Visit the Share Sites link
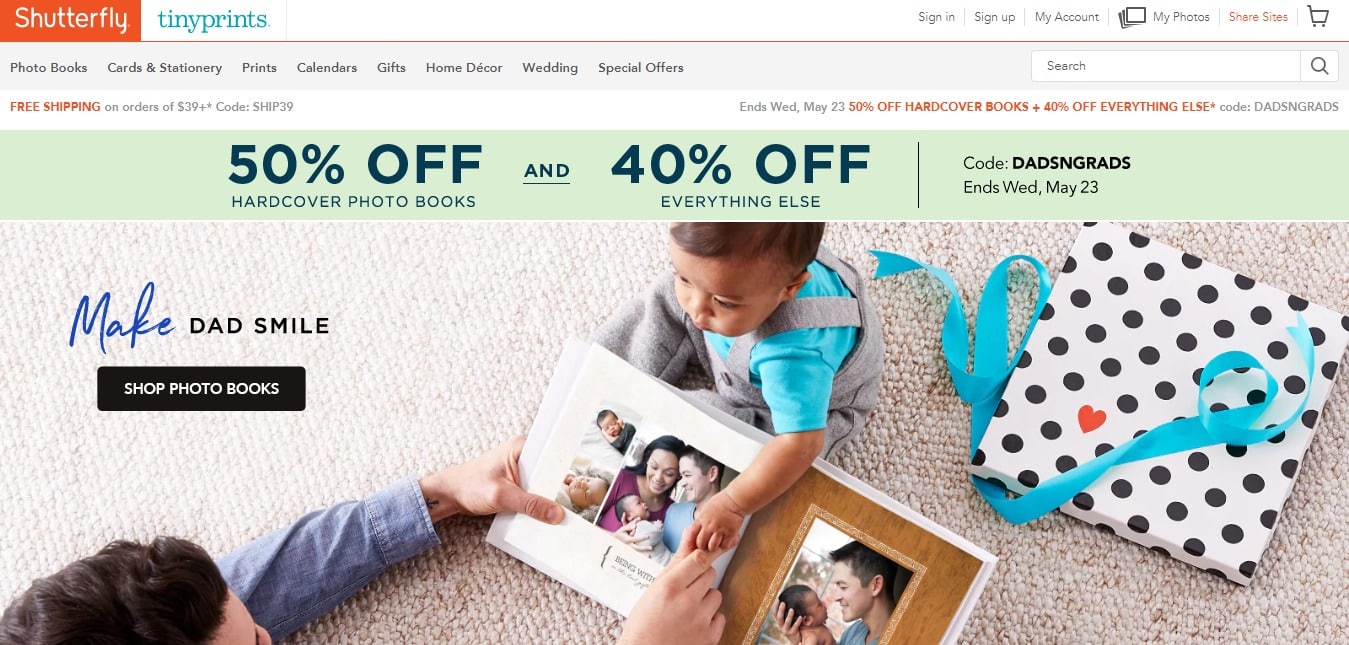This screenshot has width=1349, height=645. [x=1258, y=17]
